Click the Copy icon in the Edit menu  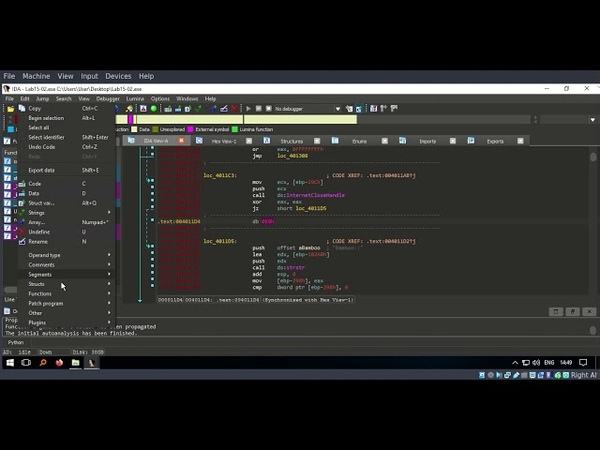tap(22, 108)
